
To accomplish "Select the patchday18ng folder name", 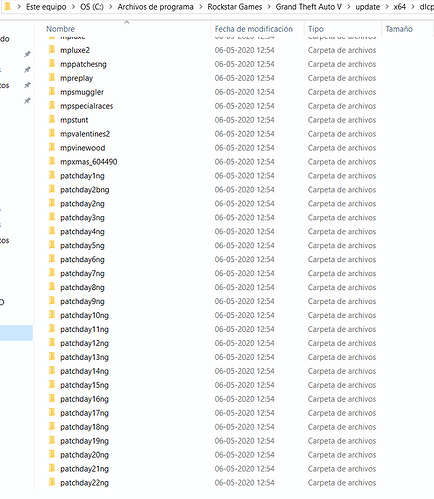I will coord(84,427).
